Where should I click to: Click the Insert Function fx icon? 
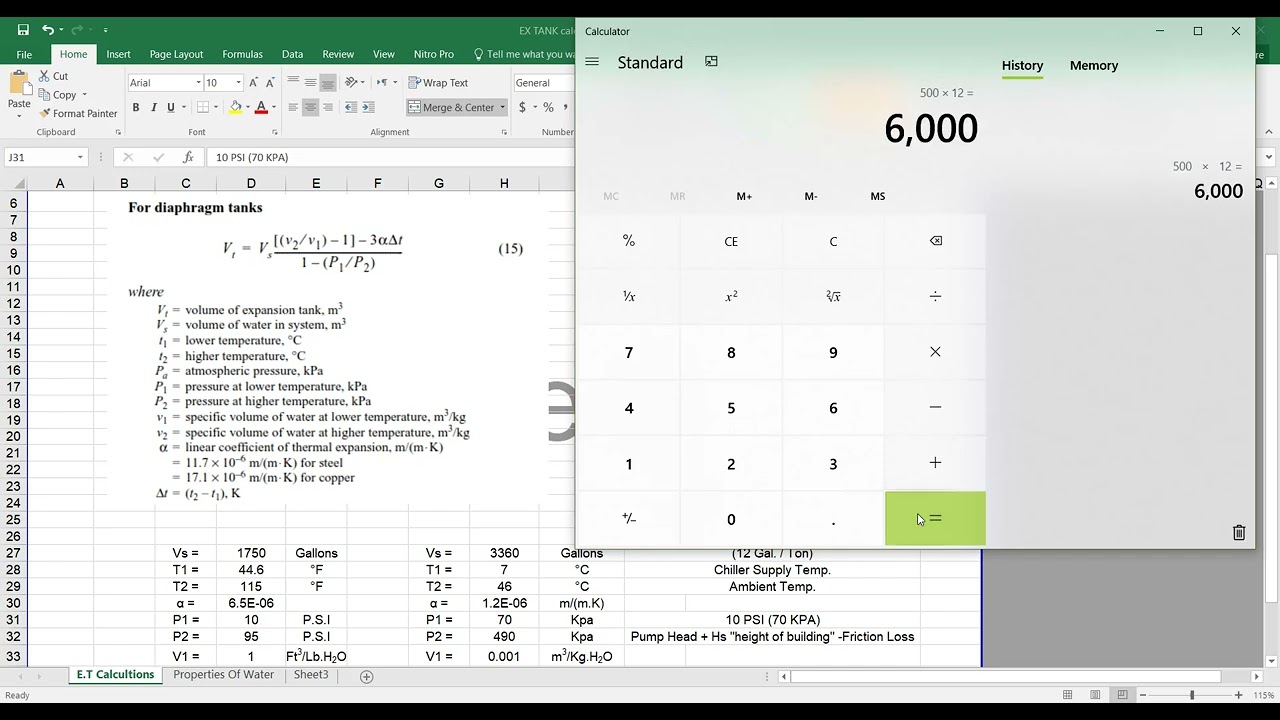pos(188,157)
